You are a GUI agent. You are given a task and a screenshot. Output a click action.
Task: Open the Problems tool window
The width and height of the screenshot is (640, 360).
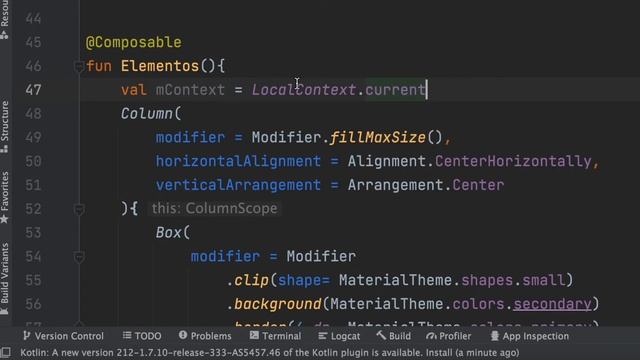[205, 336]
